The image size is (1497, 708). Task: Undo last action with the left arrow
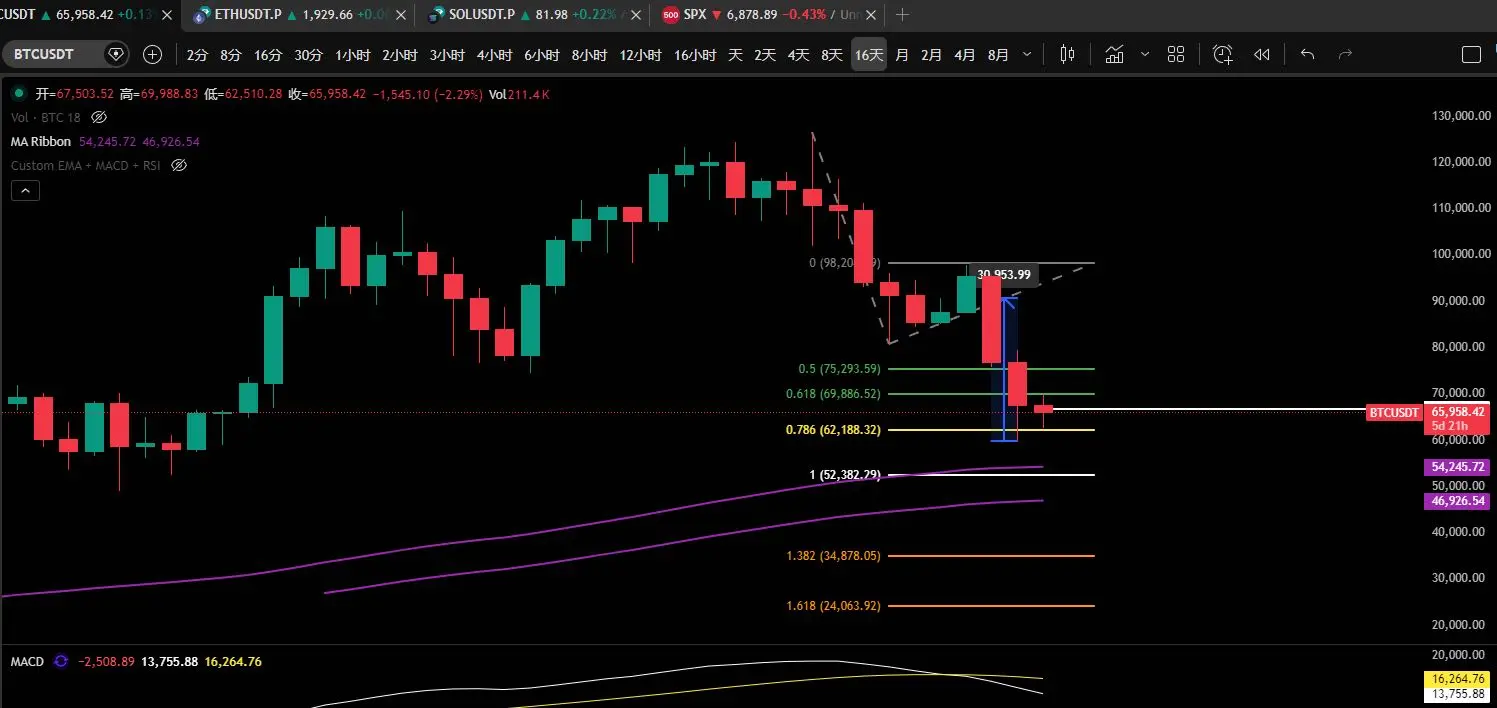coord(1307,55)
